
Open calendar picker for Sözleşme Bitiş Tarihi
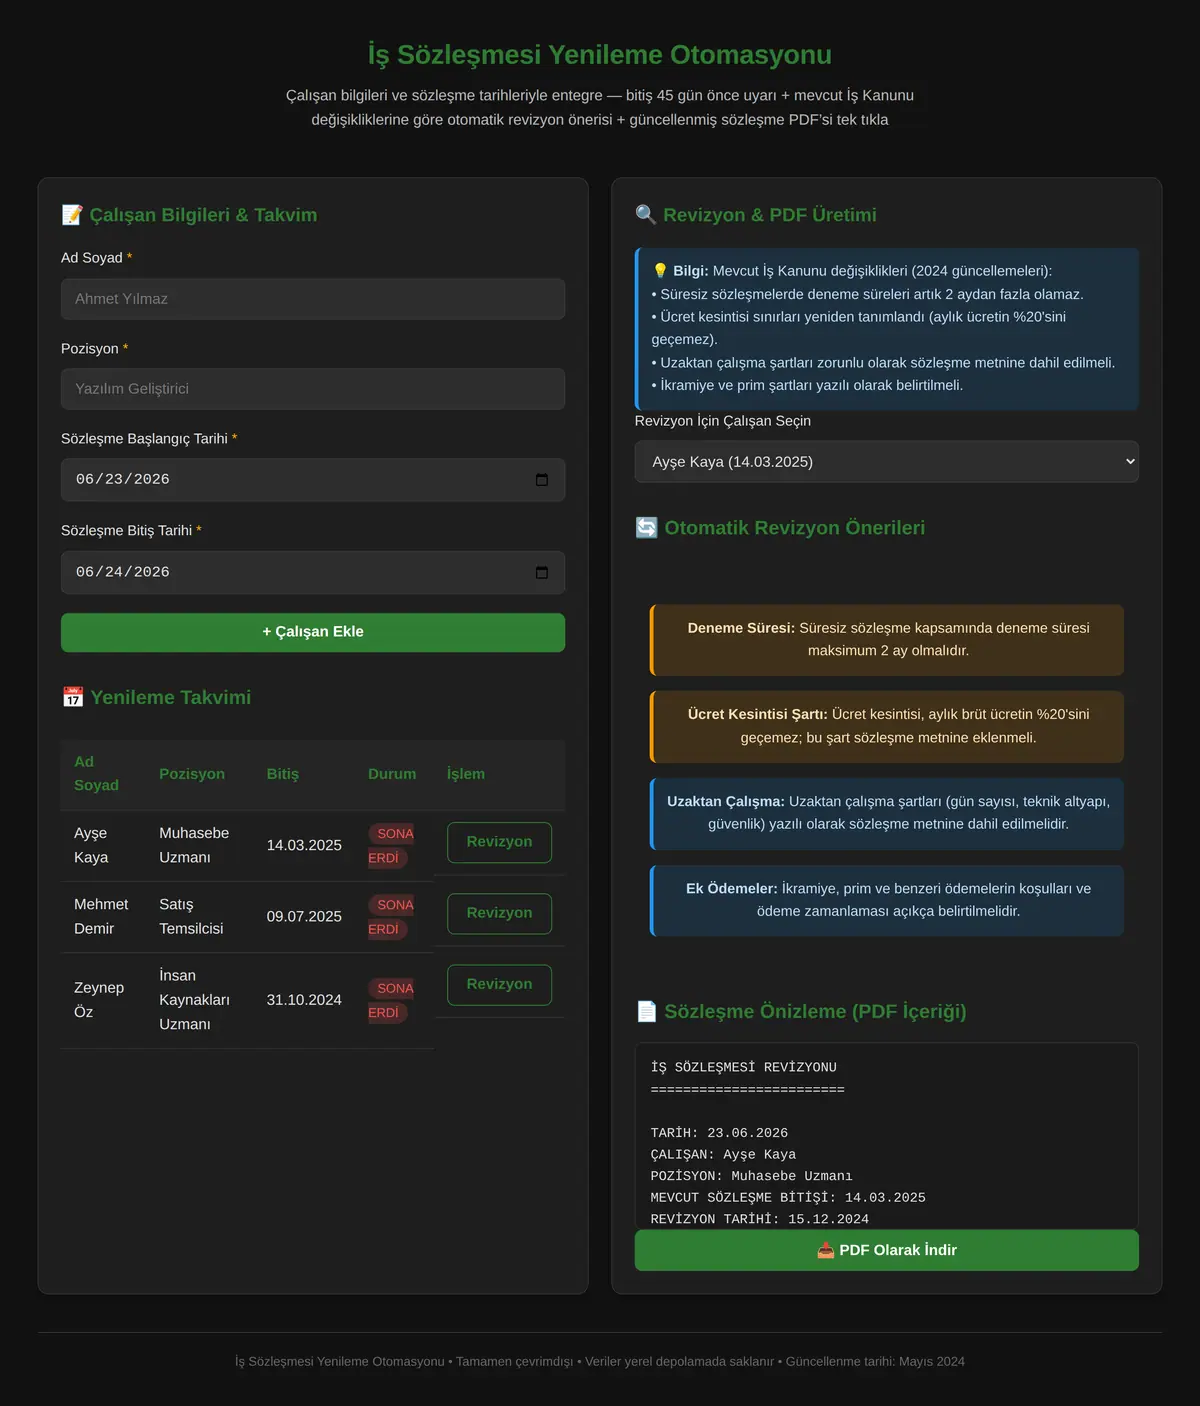point(542,573)
